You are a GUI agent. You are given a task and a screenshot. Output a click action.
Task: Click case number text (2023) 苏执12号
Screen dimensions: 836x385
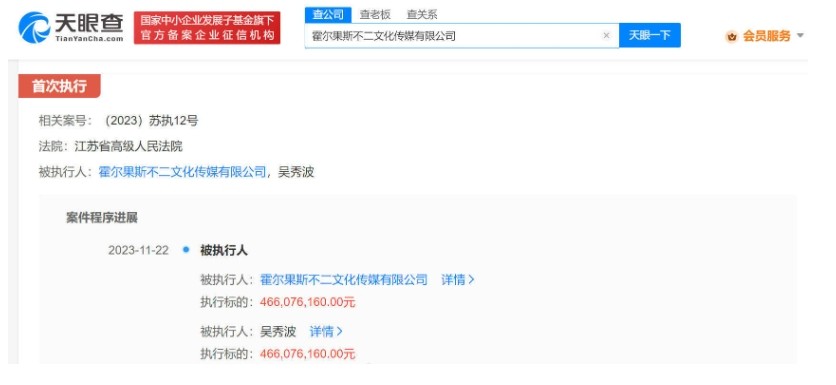point(151,121)
